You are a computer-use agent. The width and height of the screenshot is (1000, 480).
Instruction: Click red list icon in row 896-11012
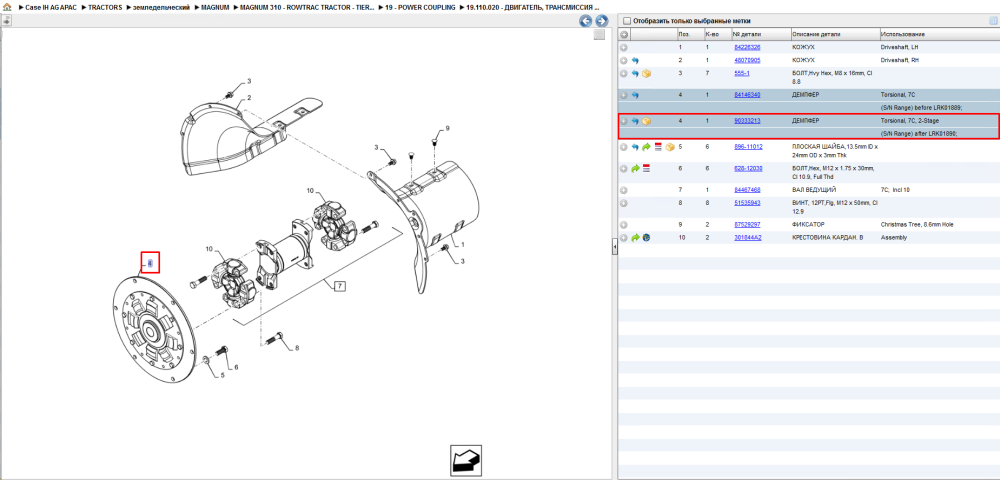tap(658, 147)
